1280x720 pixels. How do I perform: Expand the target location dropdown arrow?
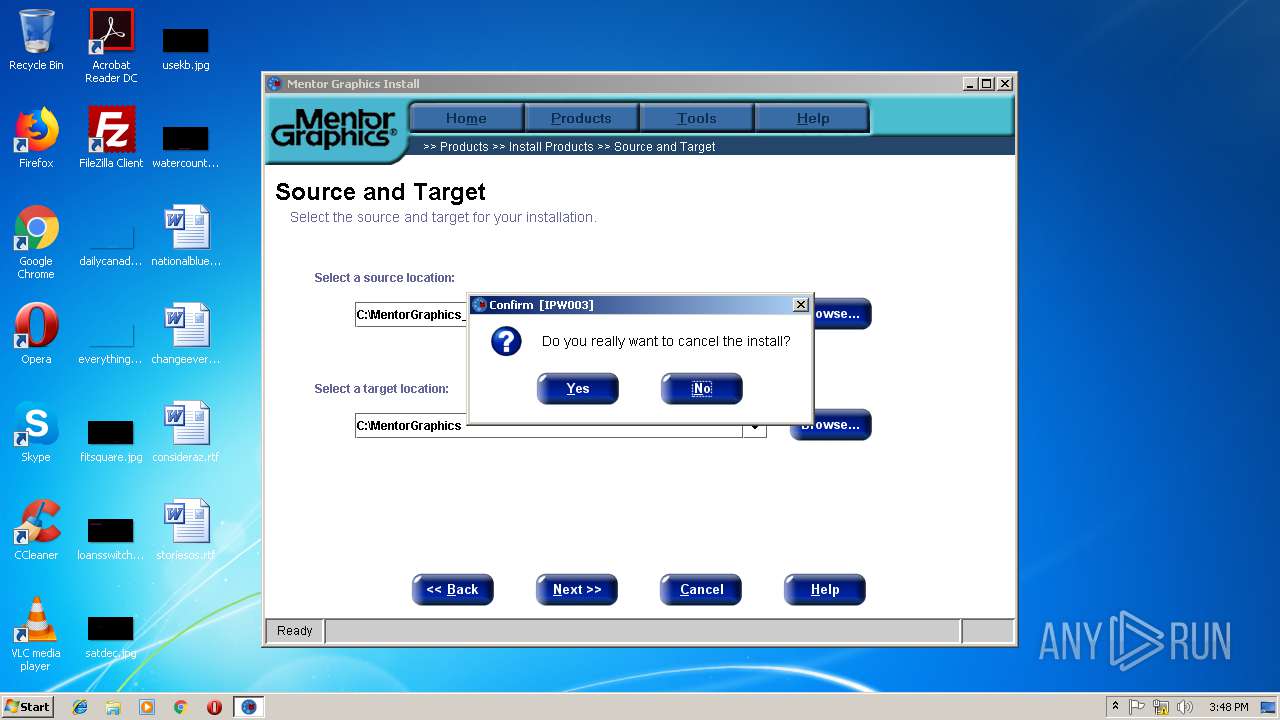[x=755, y=430]
